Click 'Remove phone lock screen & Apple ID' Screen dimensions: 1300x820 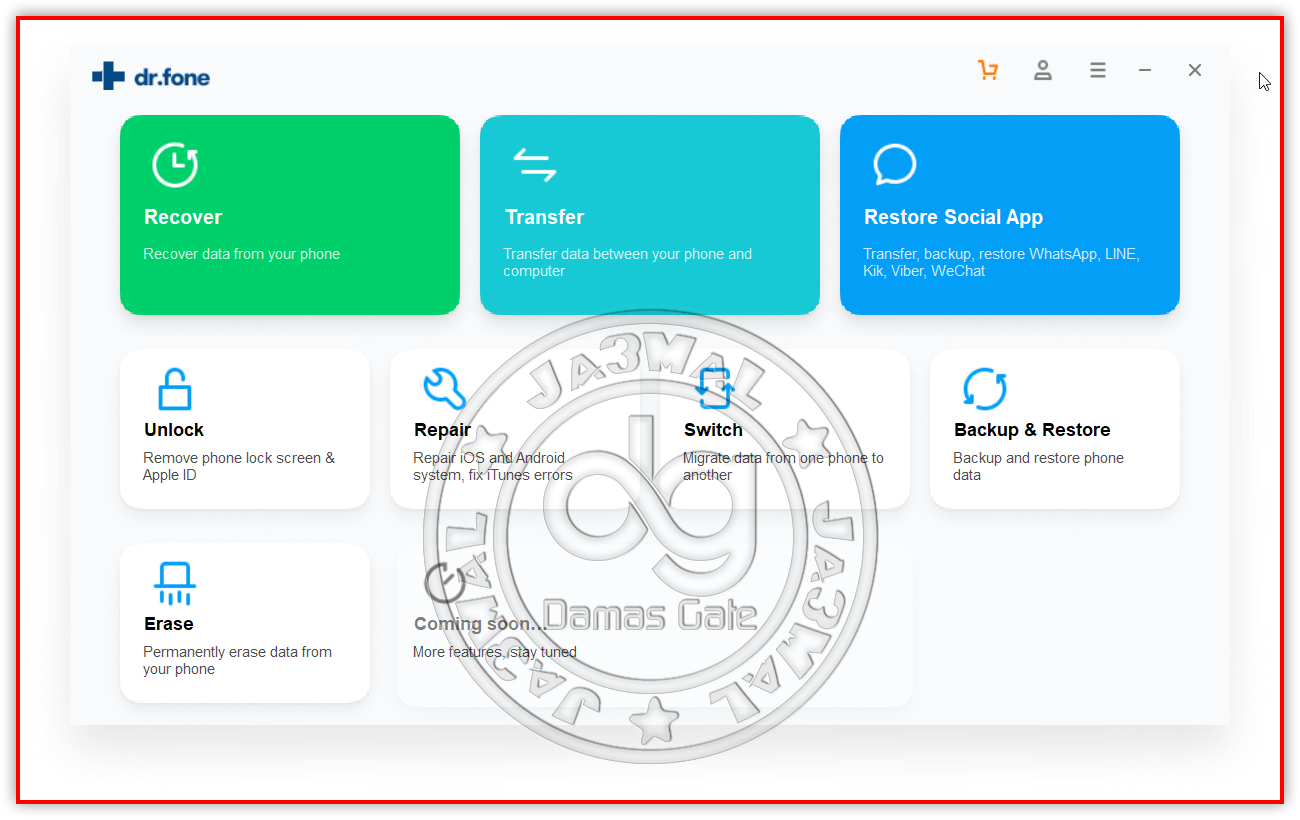pos(239,466)
